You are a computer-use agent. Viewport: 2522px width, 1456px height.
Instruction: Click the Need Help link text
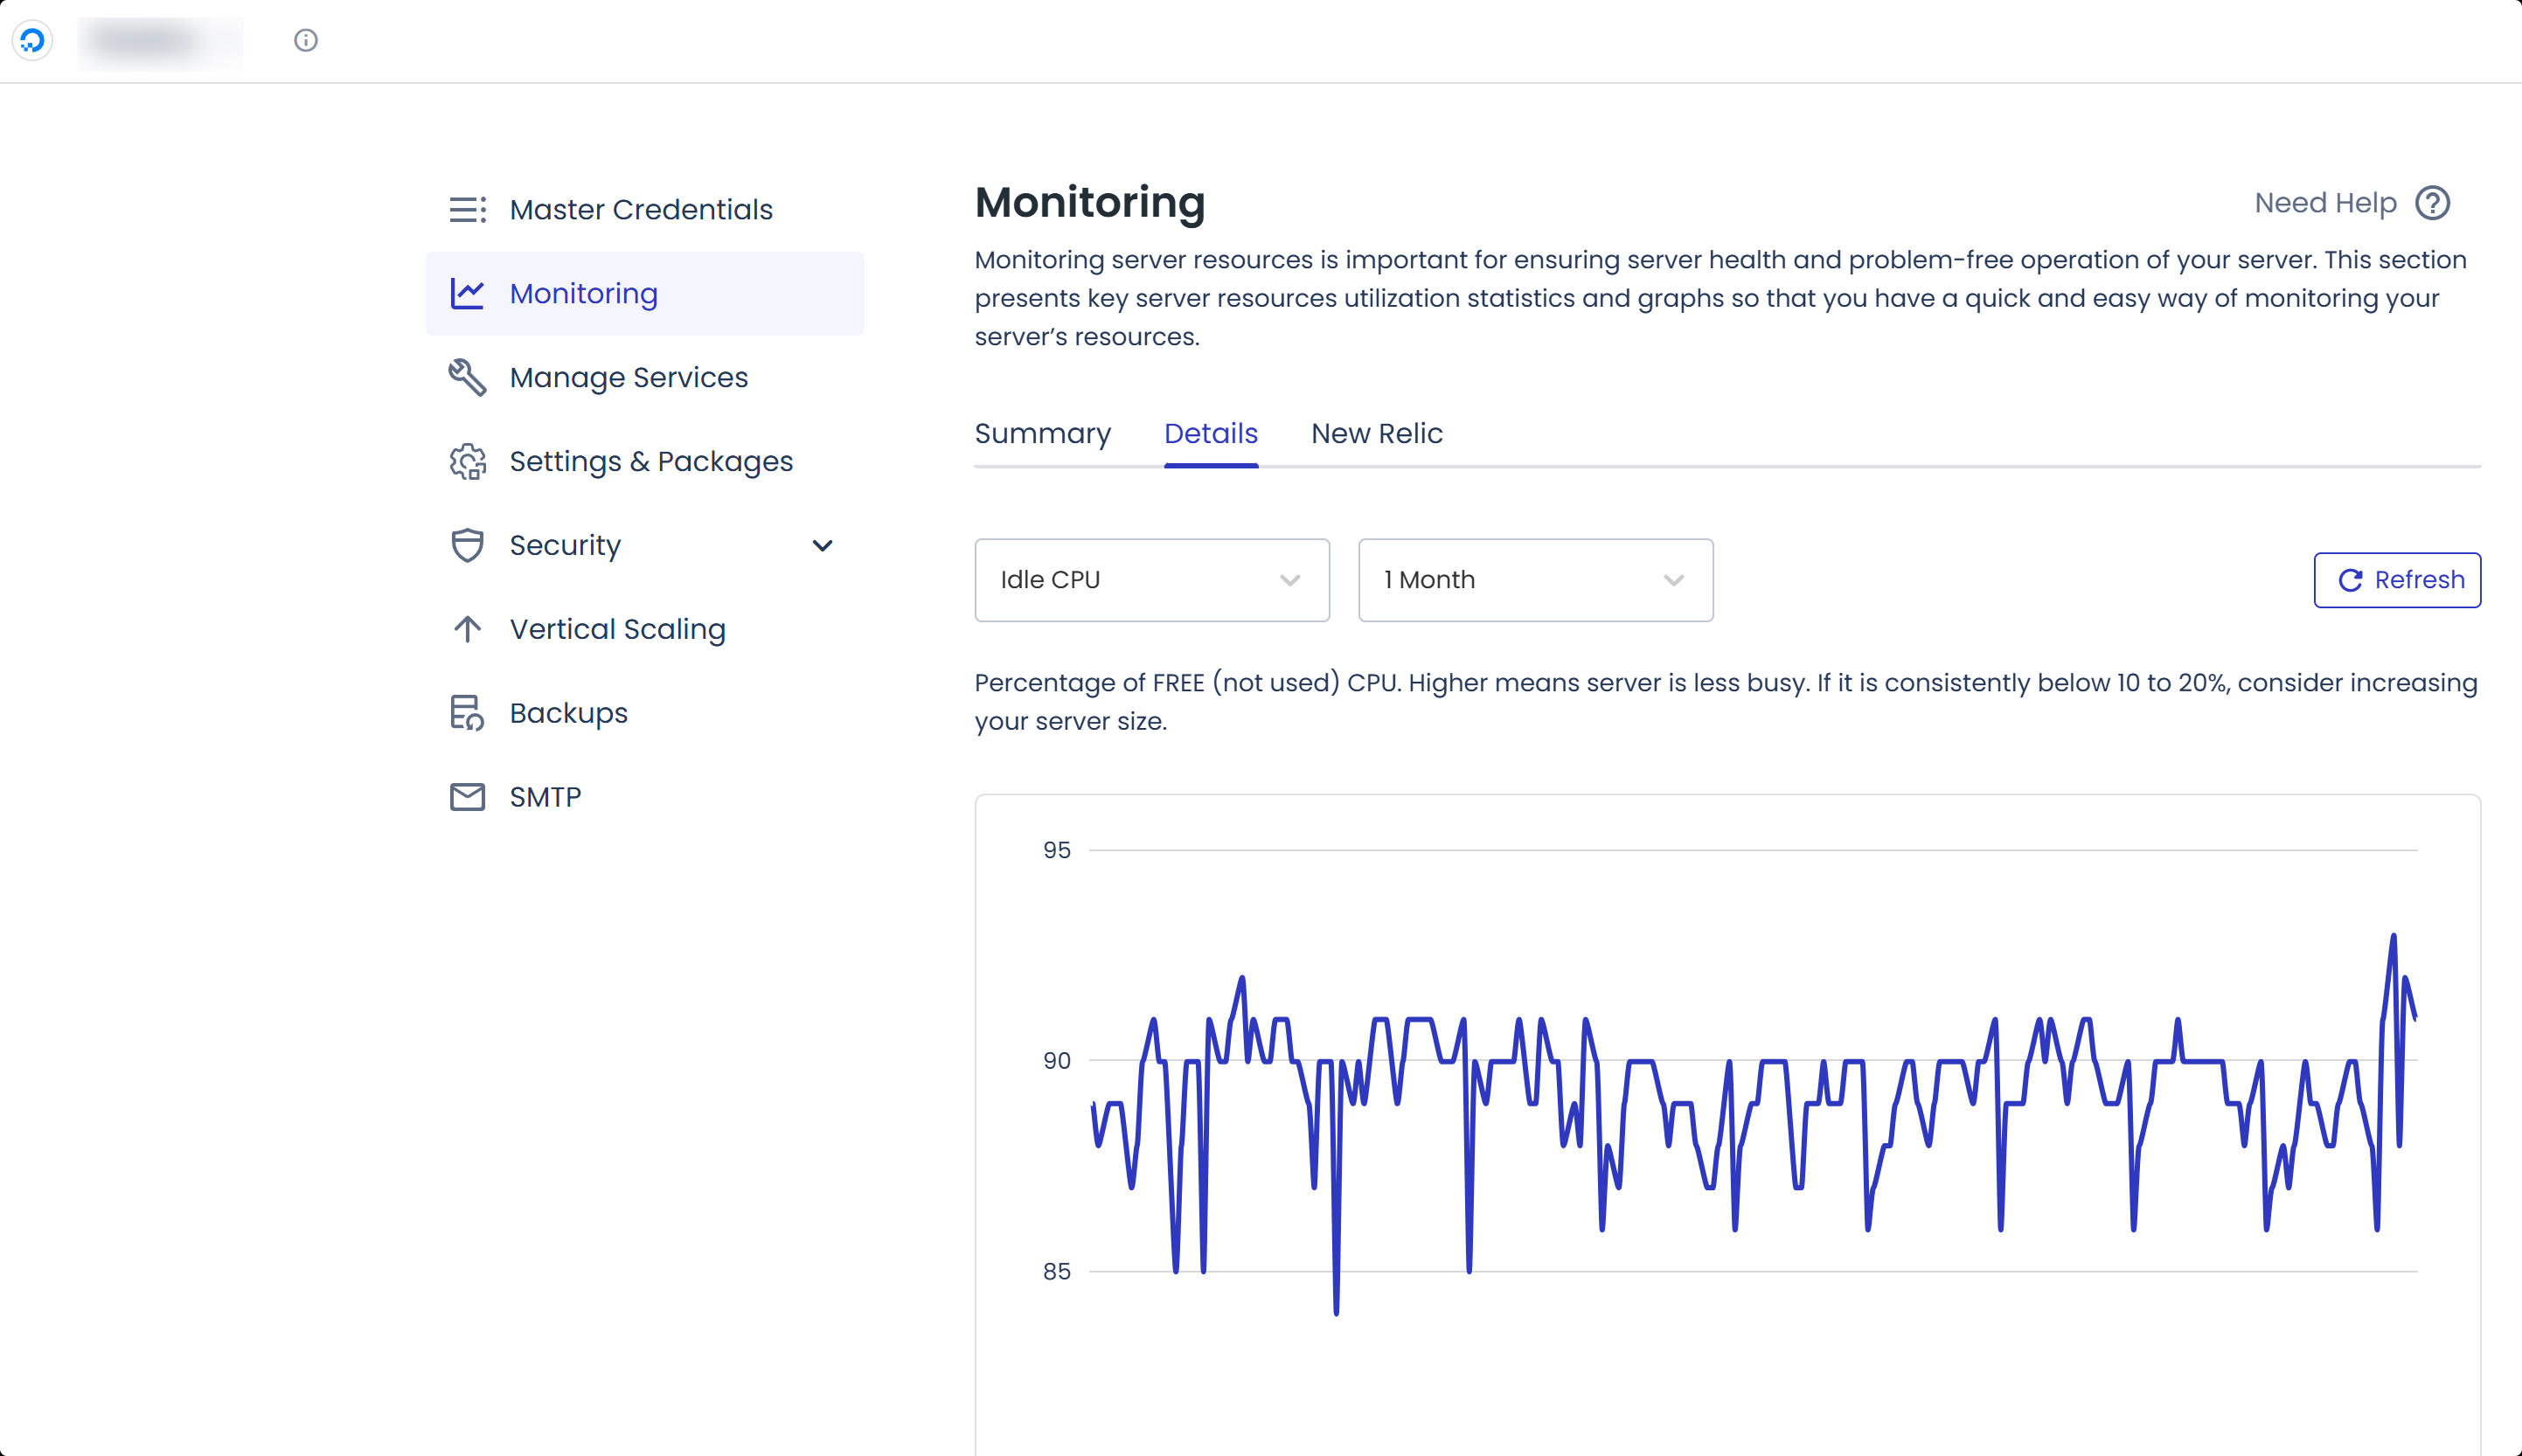click(x=2324, y=203)
